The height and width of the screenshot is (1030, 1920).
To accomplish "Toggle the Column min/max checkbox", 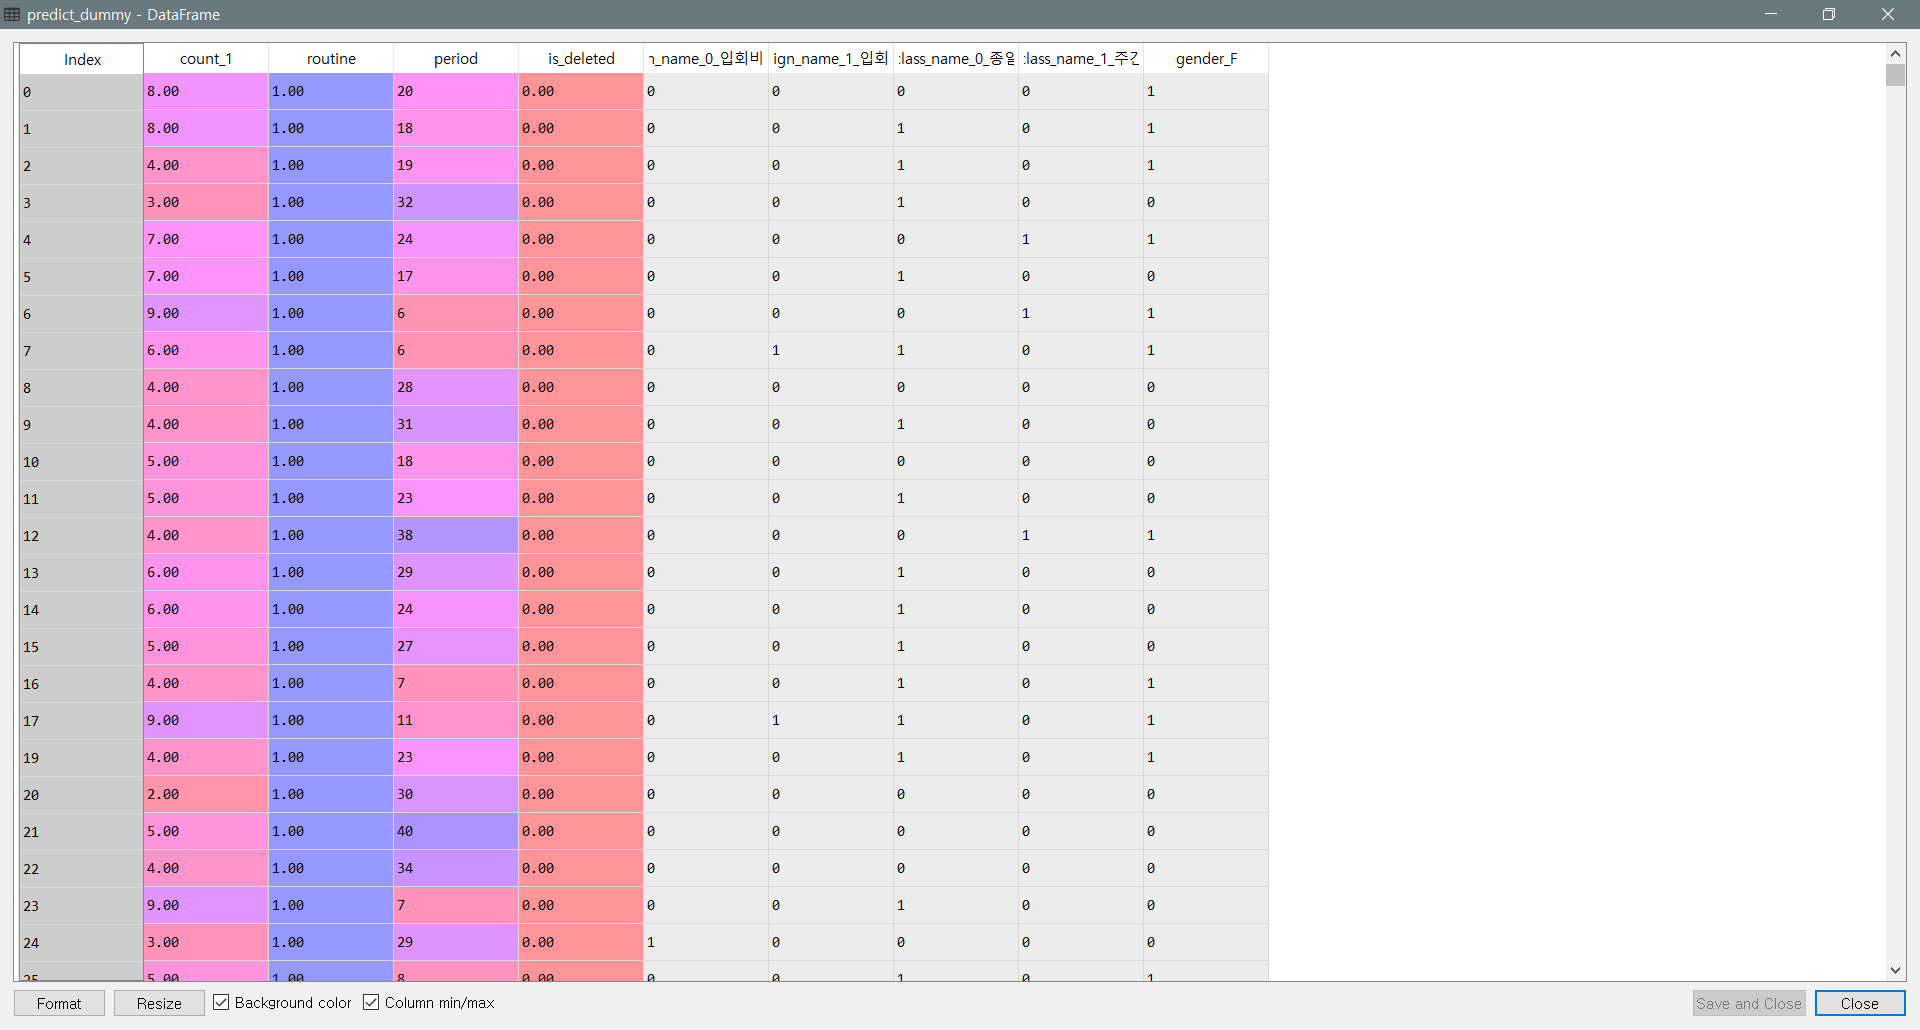I will pyautogui.click(x=371, y=1002).
